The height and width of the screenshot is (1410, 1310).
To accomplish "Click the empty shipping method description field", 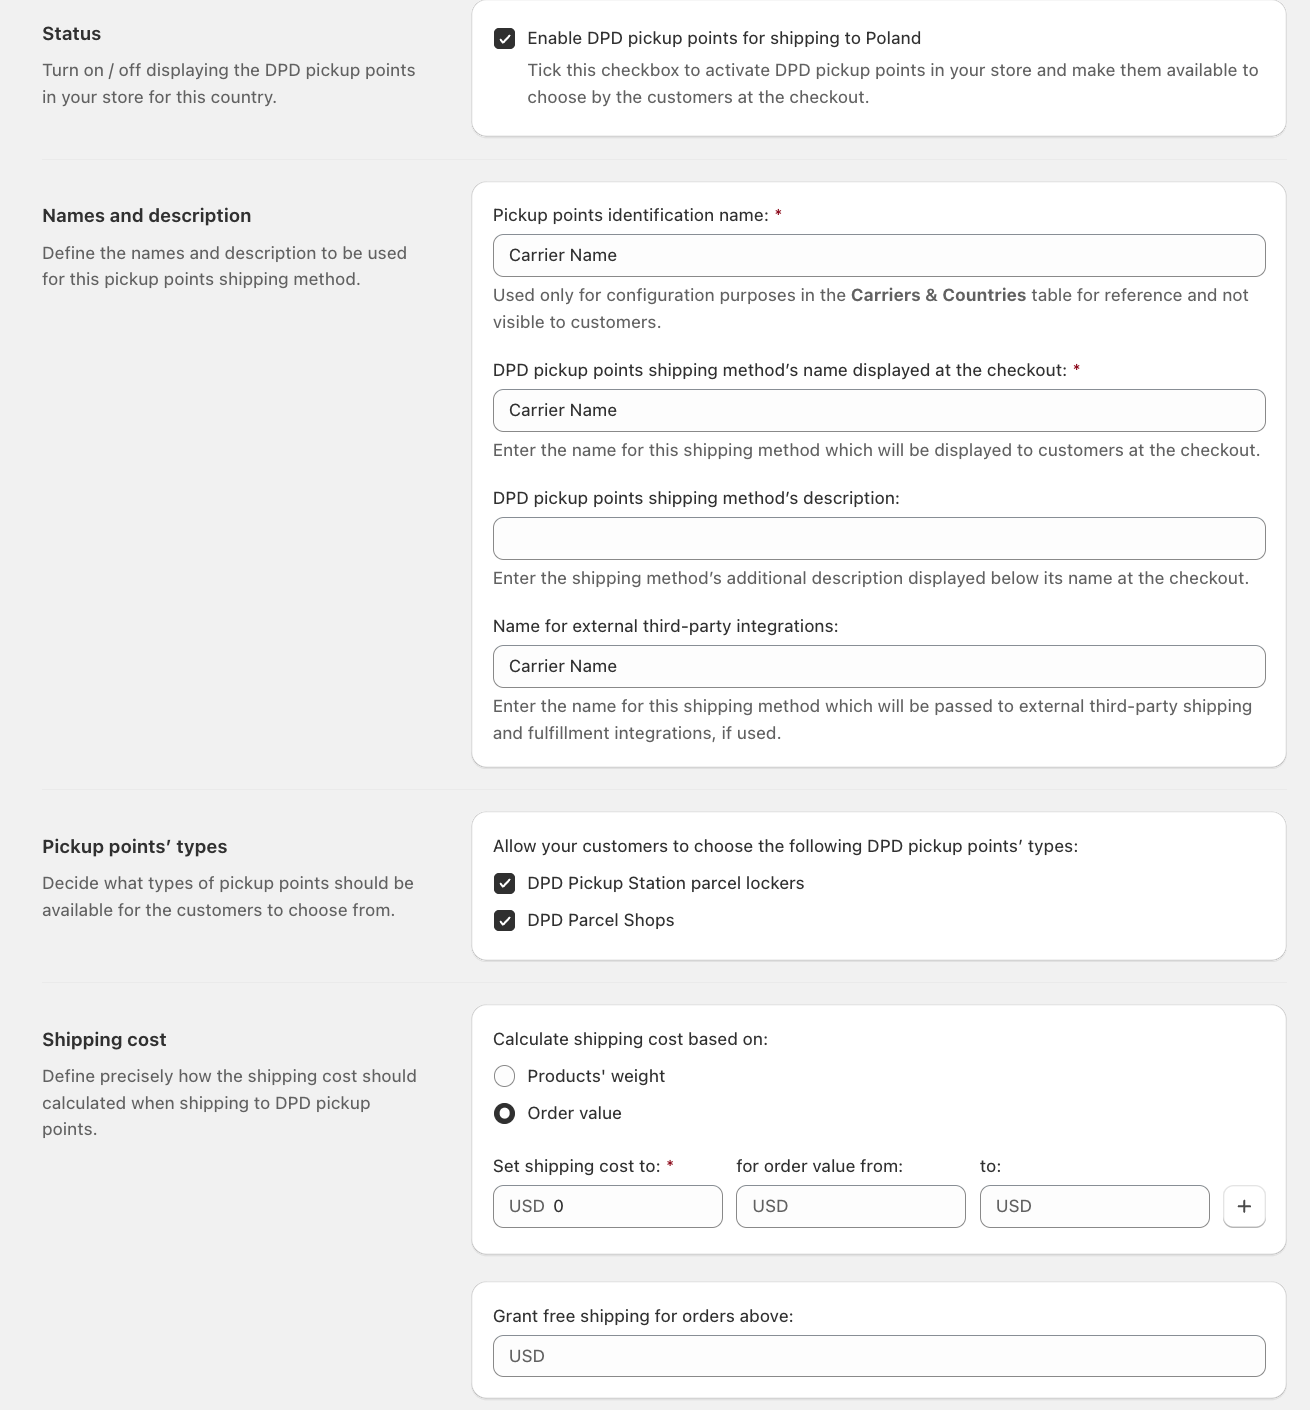I will [x=879, y=539].
